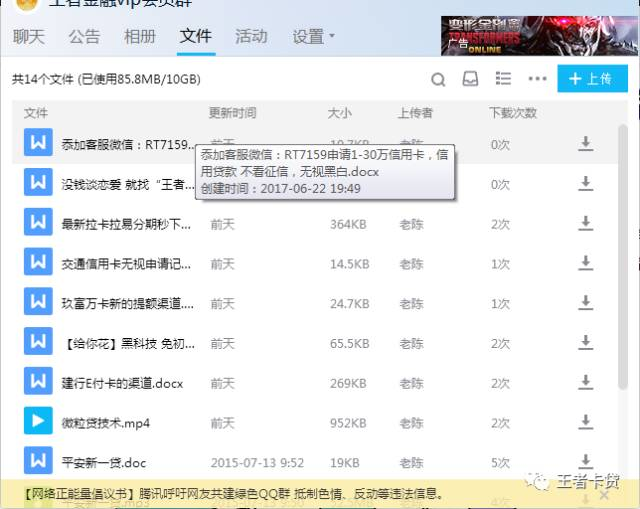Expand the 设置 settings dropdown
640x509 pixels.
(313, 37)
